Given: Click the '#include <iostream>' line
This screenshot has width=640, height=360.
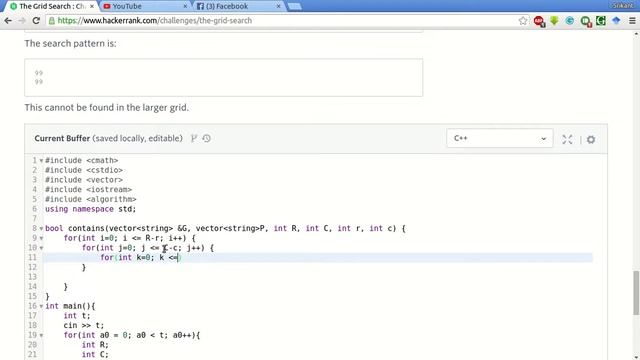Looking at the screenshot, I should (88, 190).
